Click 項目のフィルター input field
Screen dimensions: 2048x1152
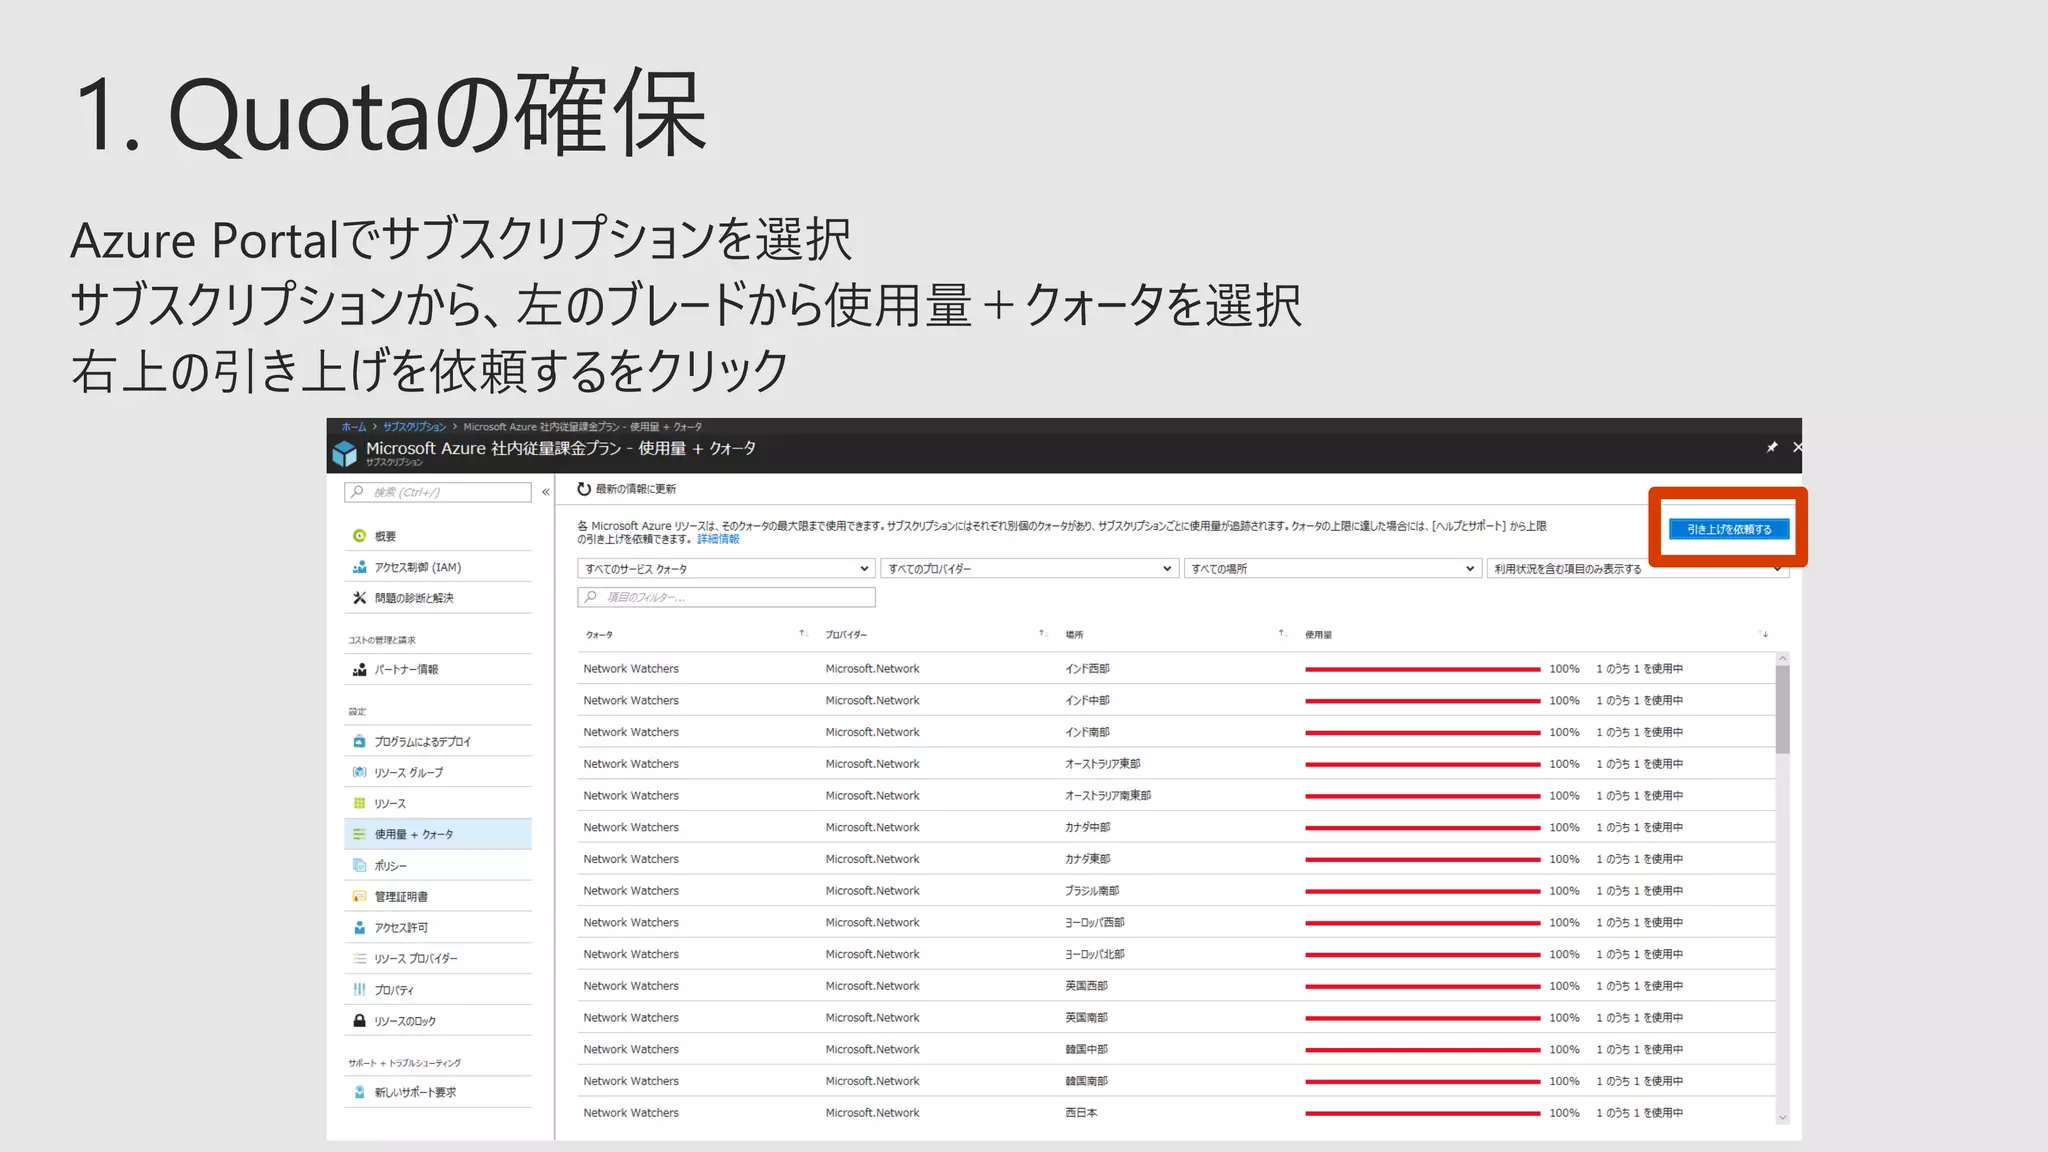[x=726, y=597]
